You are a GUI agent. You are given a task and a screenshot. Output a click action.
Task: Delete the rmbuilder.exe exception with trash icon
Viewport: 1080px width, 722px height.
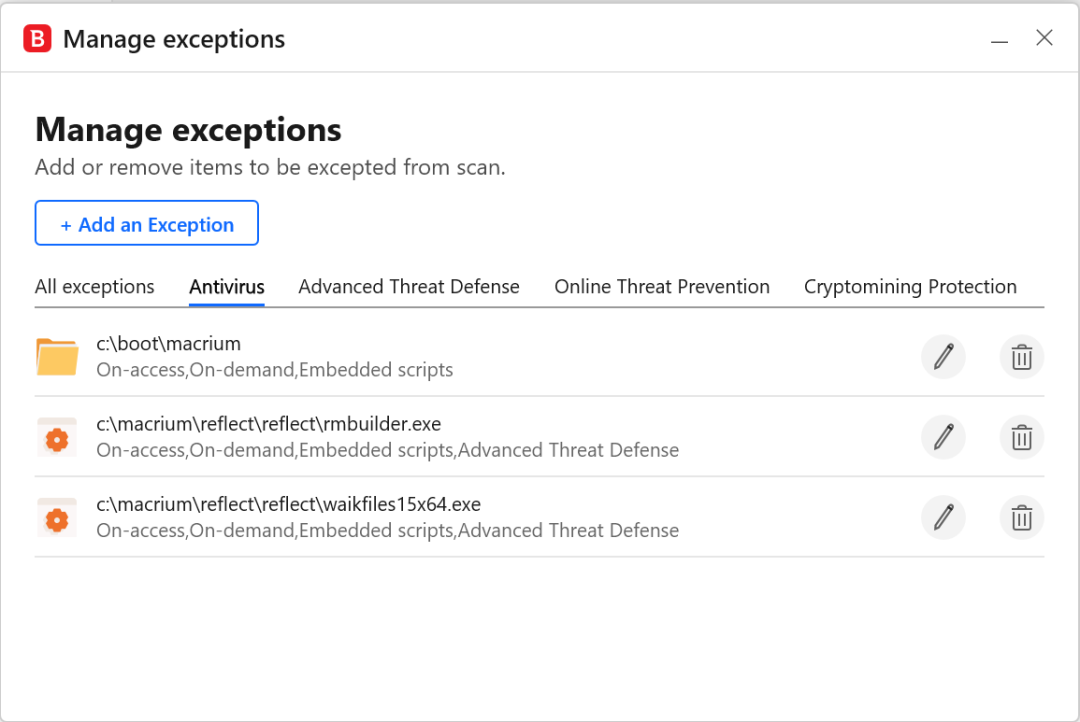(x=1021, y=437)
